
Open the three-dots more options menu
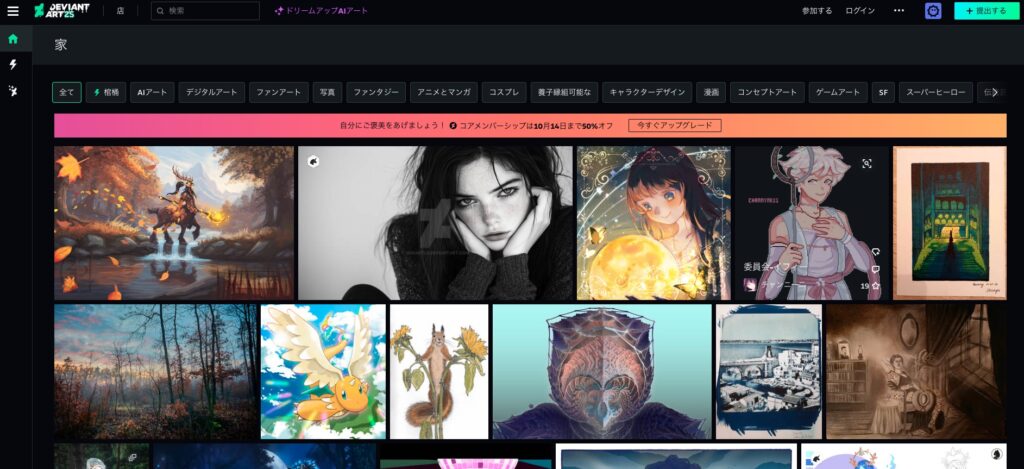898,11
